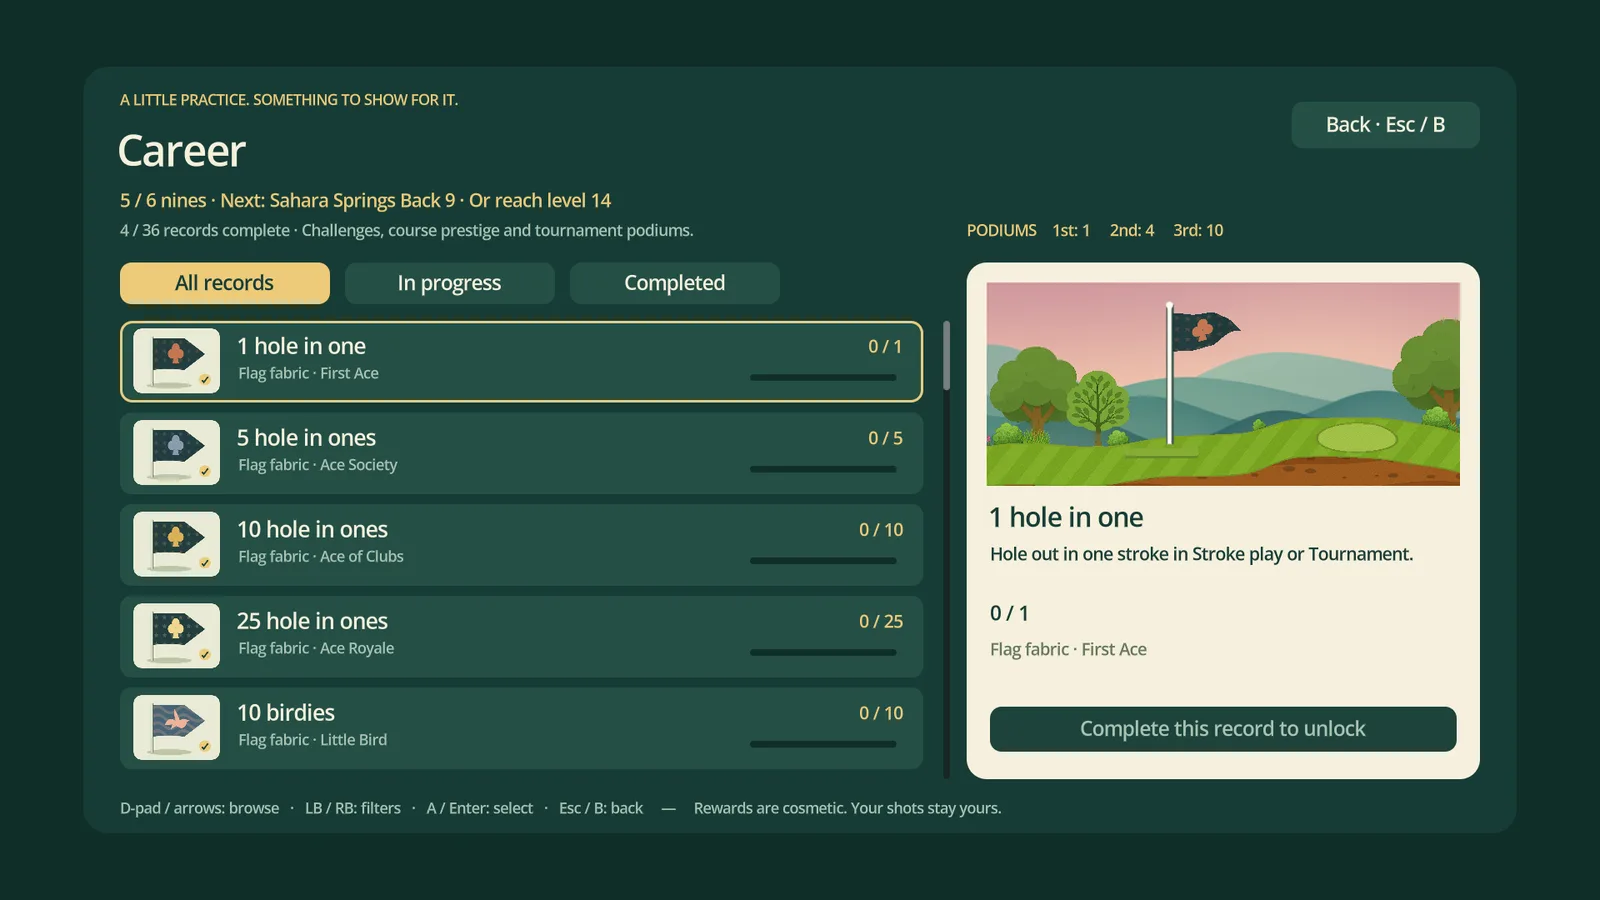Click Hole out in one stroke description

coord(1201,554)
